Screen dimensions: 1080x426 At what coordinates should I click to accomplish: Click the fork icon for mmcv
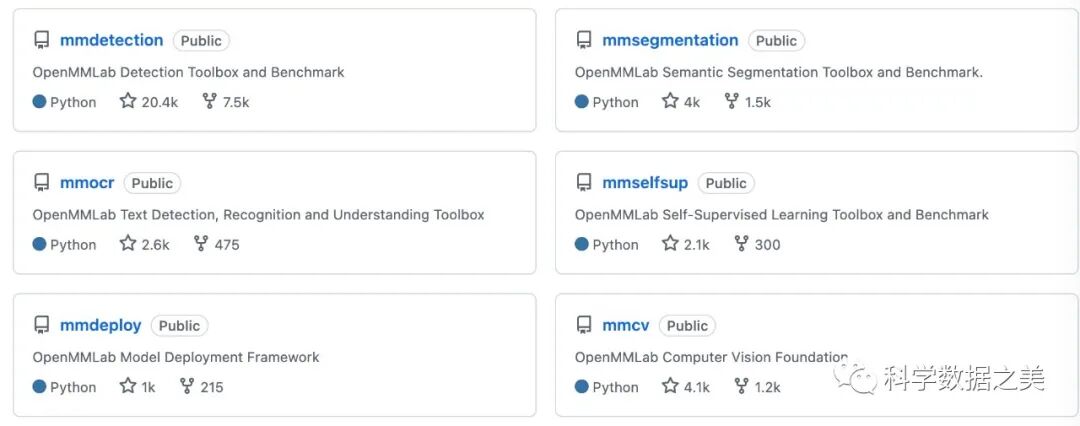pyautogui.click(x=742, y=386)
